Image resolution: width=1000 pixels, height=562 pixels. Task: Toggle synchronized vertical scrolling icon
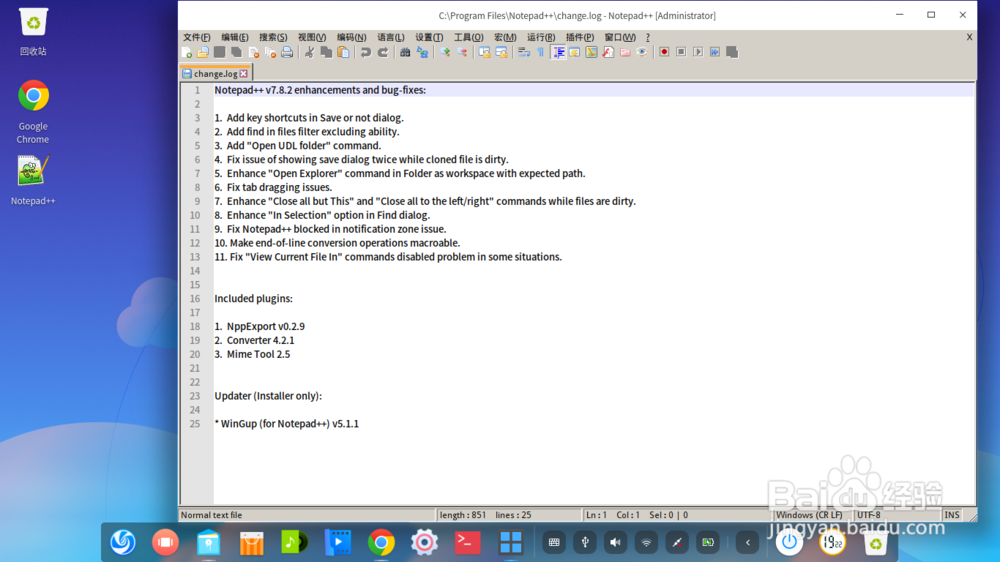[x=484, y=52]
